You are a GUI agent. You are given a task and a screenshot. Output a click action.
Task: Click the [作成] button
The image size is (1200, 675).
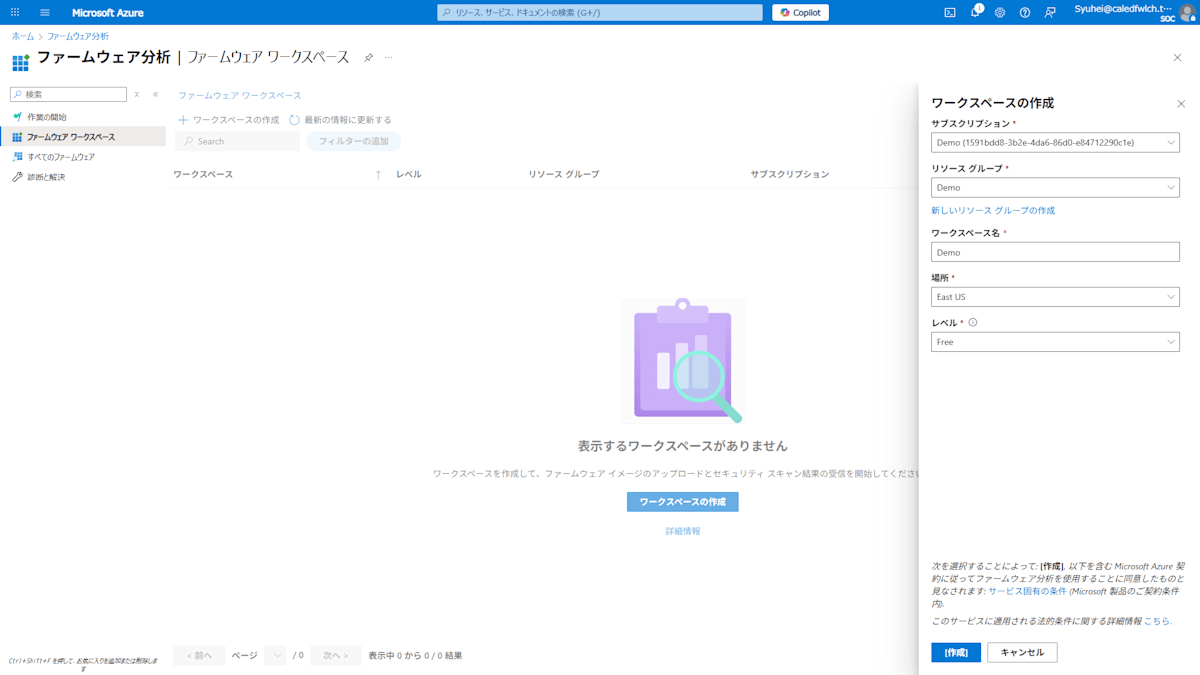(956, 652)
